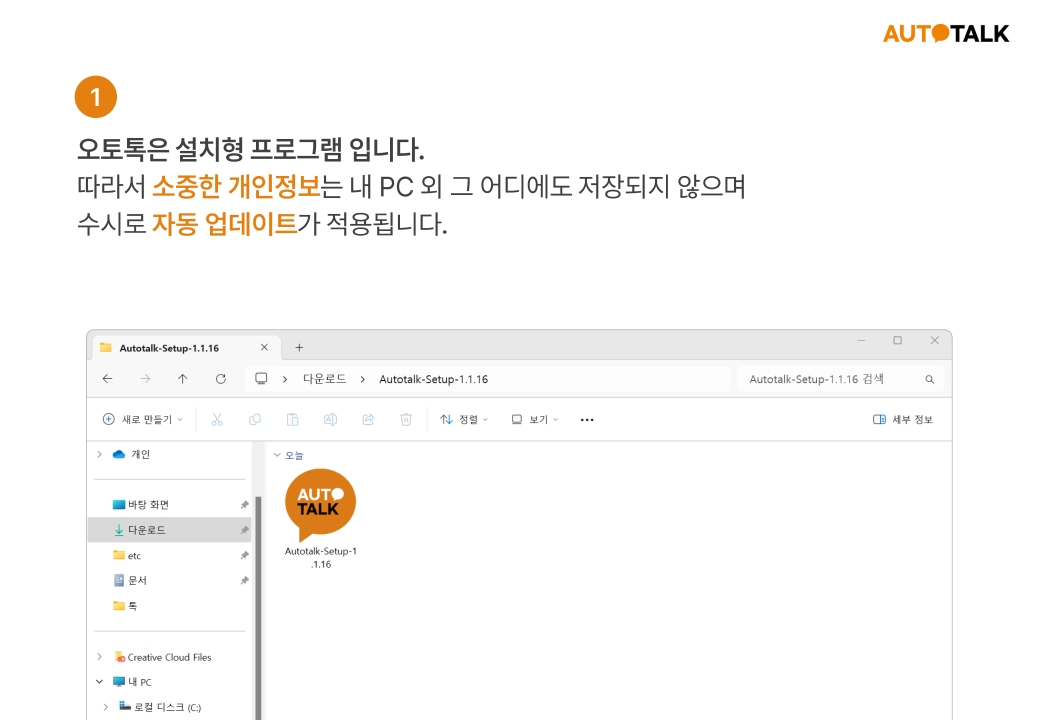Expand the 로컬 디스크 (C:) node
Screen dimensions: 1040x720
(x=105, y=707)
